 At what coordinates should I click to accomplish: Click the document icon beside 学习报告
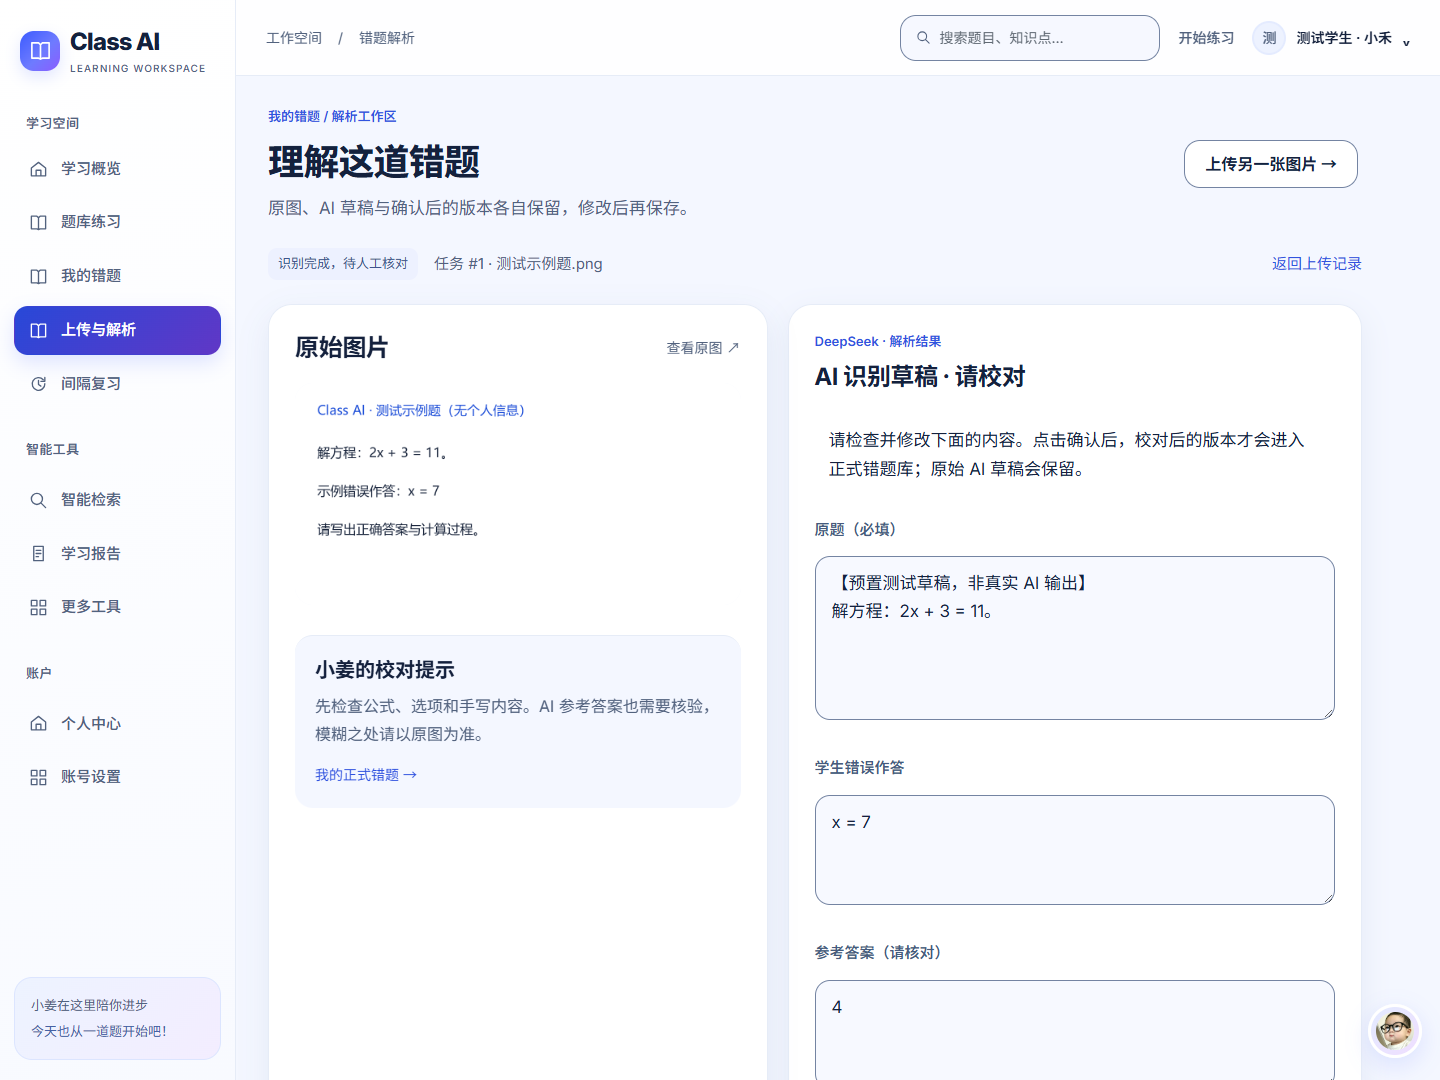click(38, 553)
